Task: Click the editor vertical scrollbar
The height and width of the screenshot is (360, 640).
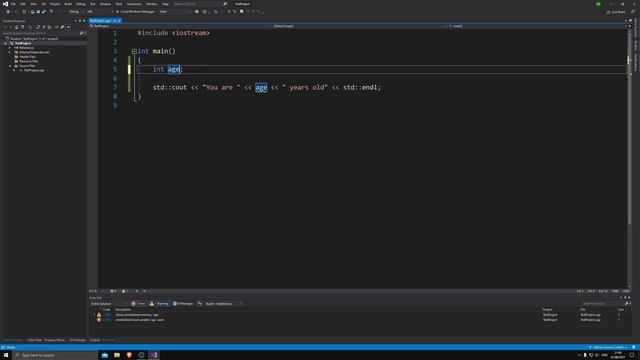Action: pyautogui.click(x=629, y=159)
